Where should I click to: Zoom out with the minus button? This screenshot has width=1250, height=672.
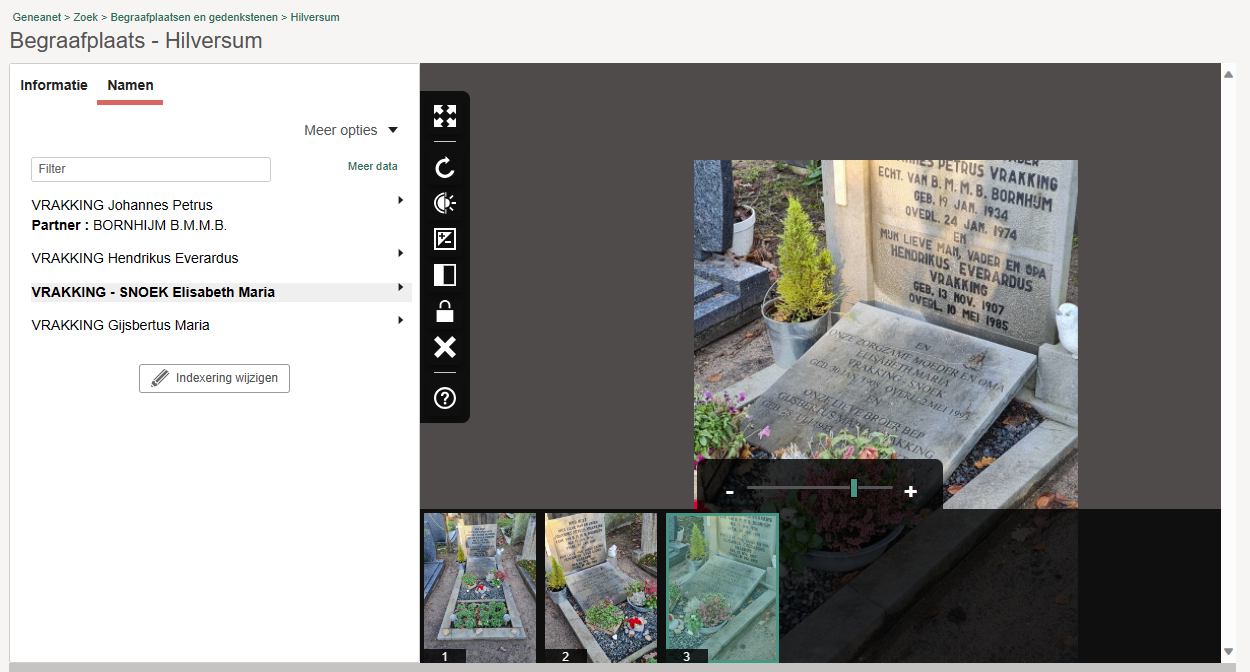(730, 492)
